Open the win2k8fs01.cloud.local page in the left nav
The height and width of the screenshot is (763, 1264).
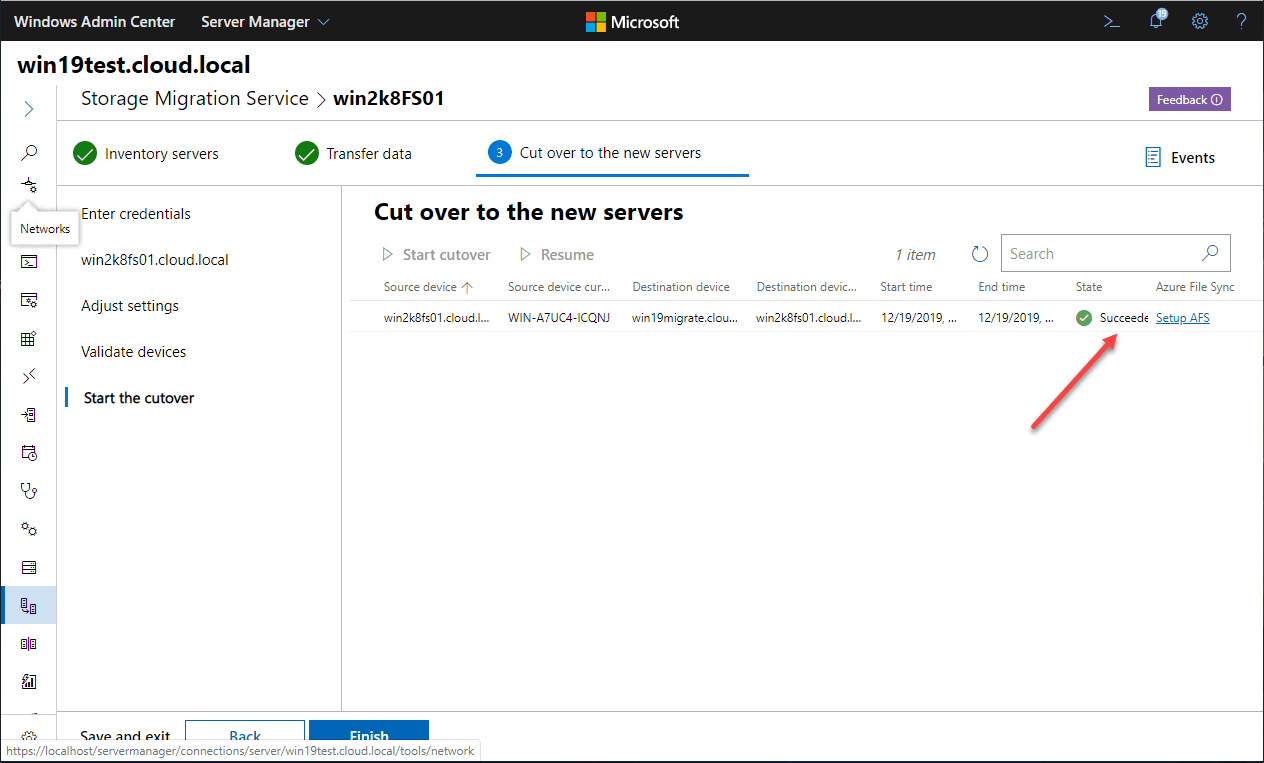pyautogui.click(x=155, y=260)
